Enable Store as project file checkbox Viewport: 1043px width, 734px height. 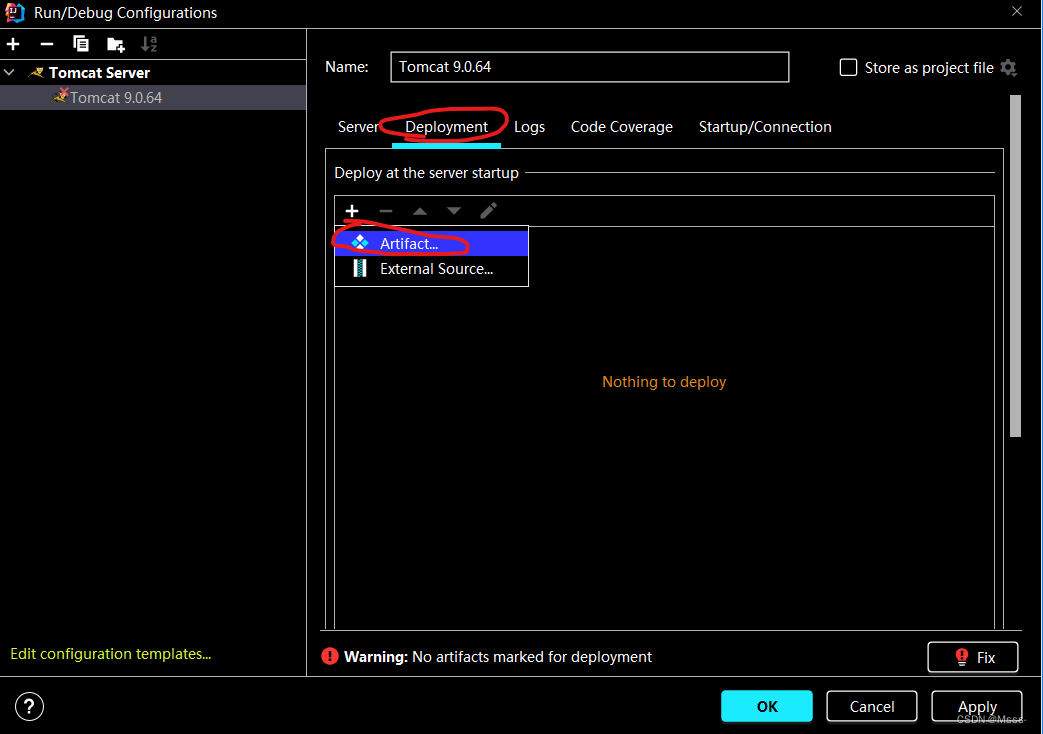[848, 67]
